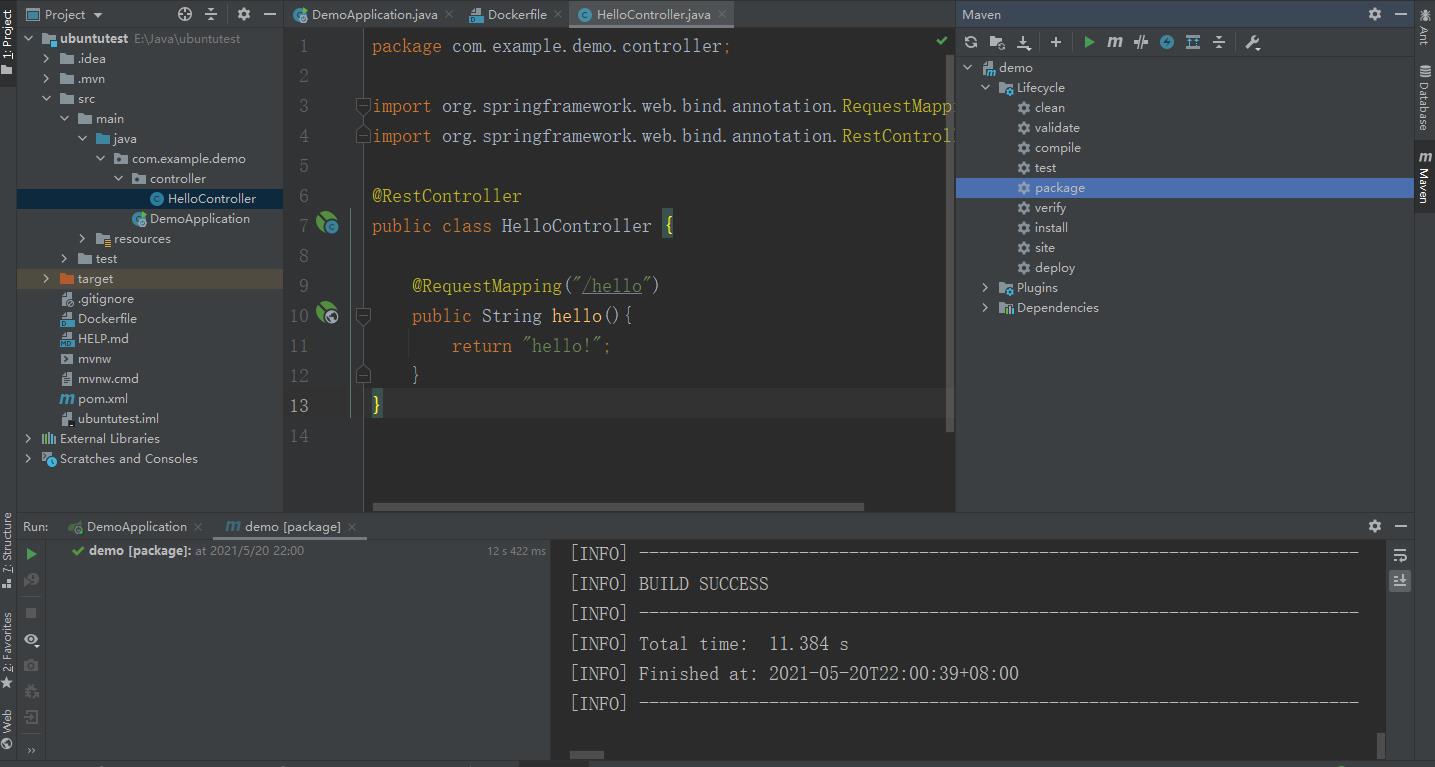Viewport: 1435px width, 767px height.
Task: Show Maven dependencies diagram icon
Action: [1193, 42]
